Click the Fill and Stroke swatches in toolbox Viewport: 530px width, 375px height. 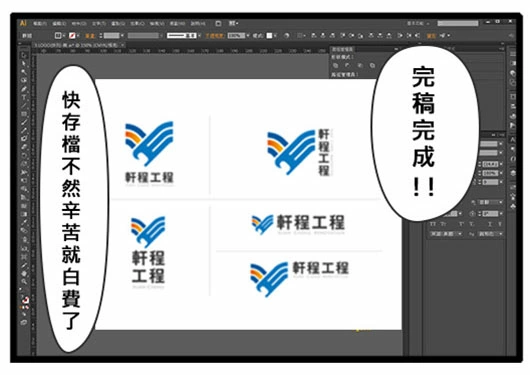click(24, 301)
